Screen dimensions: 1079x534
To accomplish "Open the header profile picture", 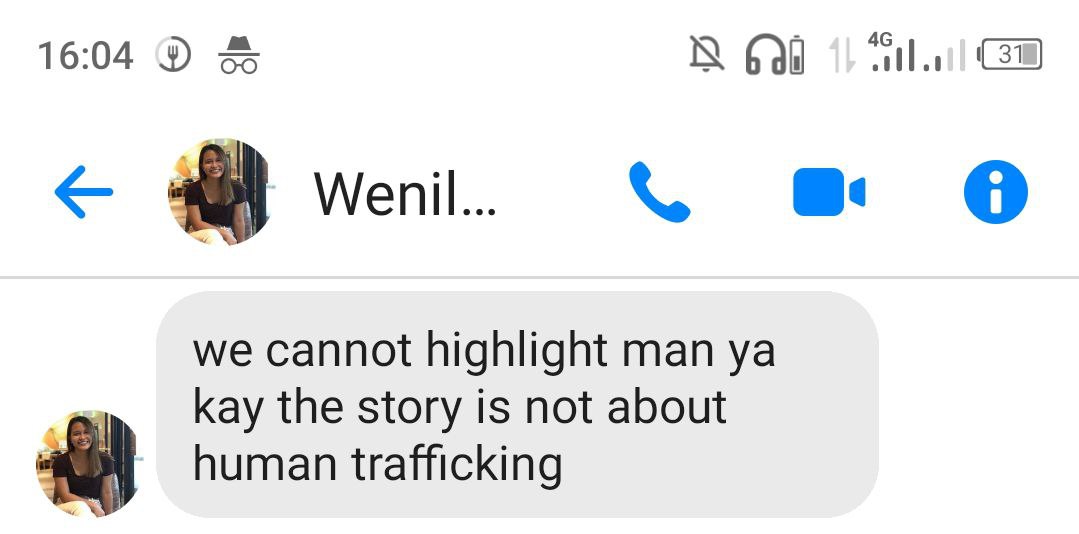I will (x=220, y=192).
